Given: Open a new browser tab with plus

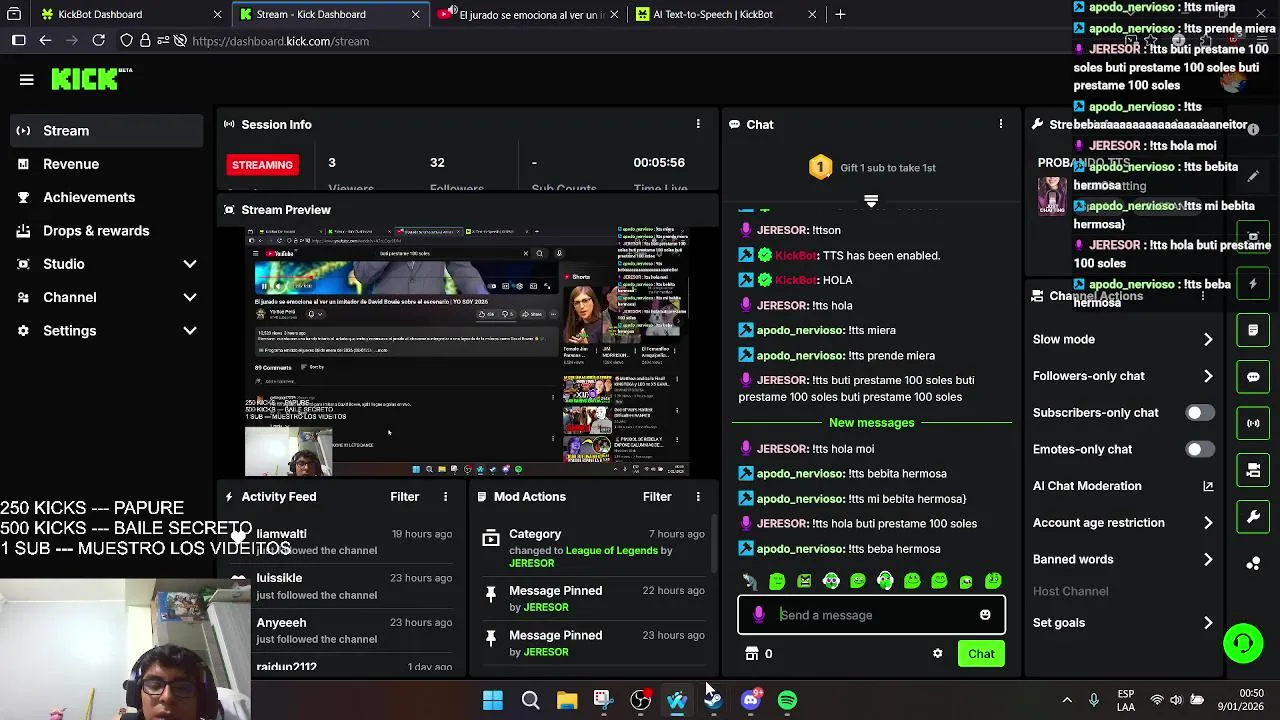Looking at the screenshot, I should click(x=840, y=14).
